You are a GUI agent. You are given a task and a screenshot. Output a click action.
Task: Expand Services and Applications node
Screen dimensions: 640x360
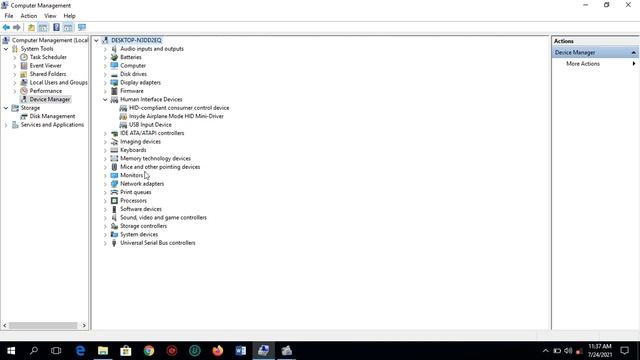[6, 125]
